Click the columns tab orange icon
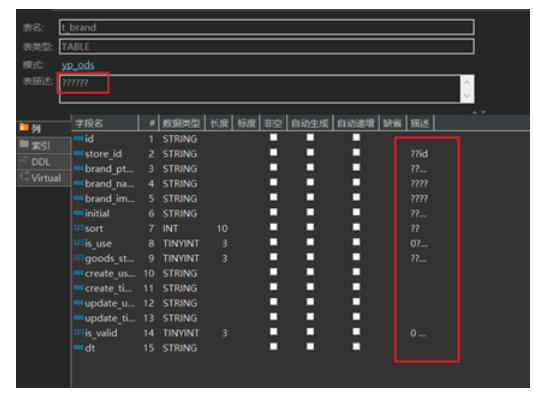533x395 pixels. pyautogui.click(x=24, y=127)
